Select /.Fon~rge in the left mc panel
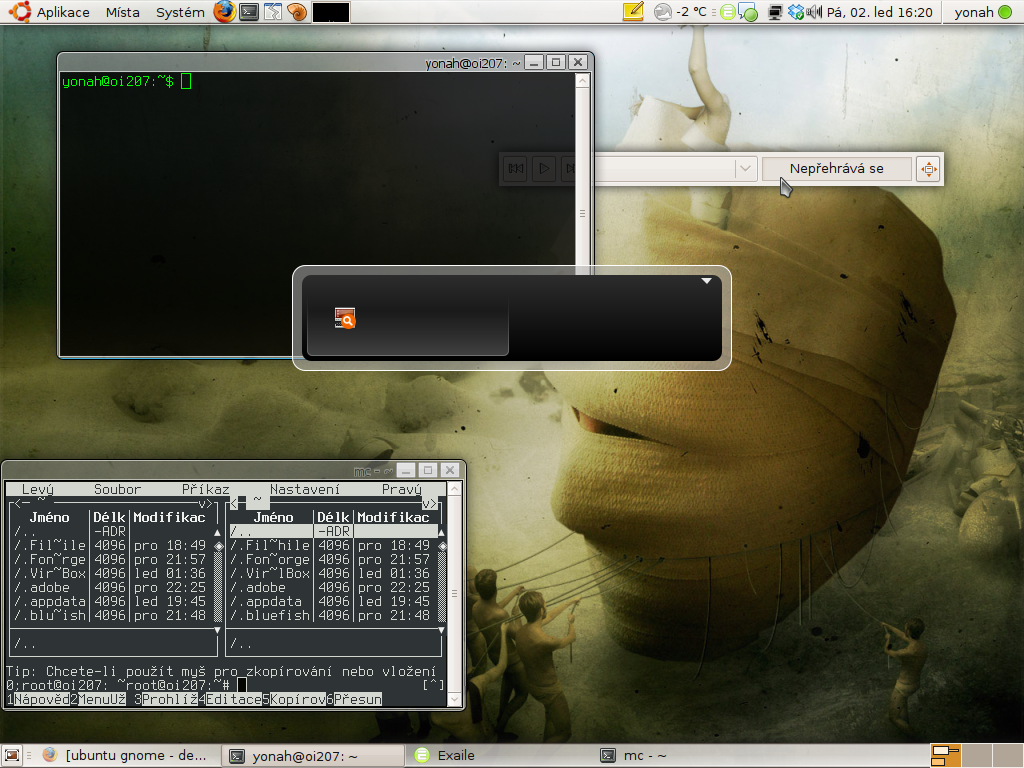 (x=111, y=559)
